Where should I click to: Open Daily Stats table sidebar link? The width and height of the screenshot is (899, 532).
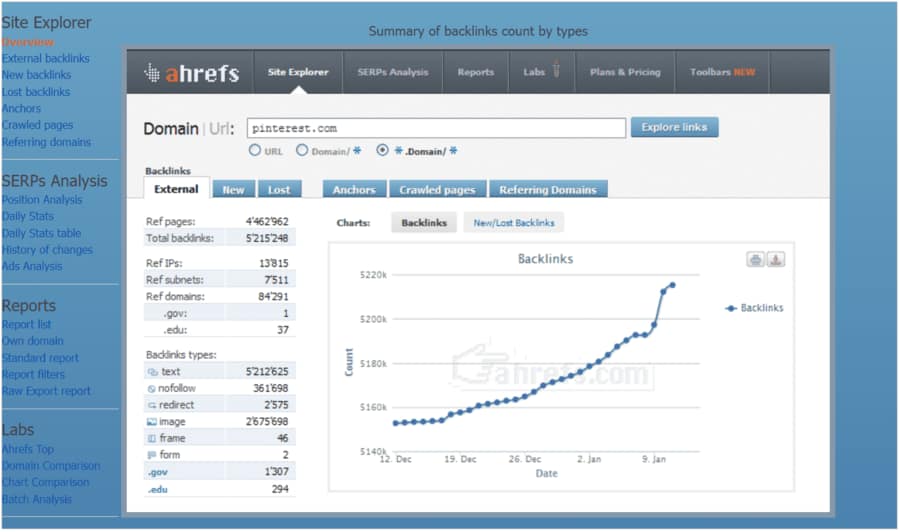tap(41, 233)
